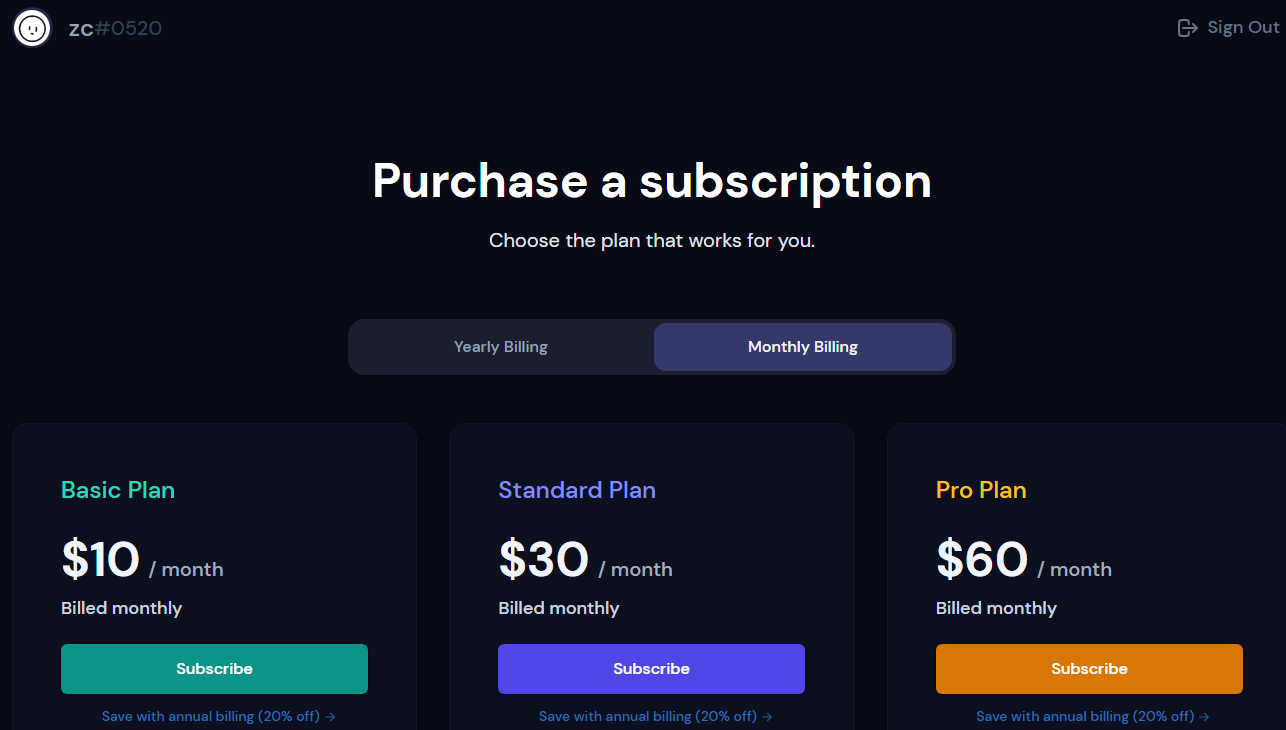Click the Pro Plan heading

(981, 490)
